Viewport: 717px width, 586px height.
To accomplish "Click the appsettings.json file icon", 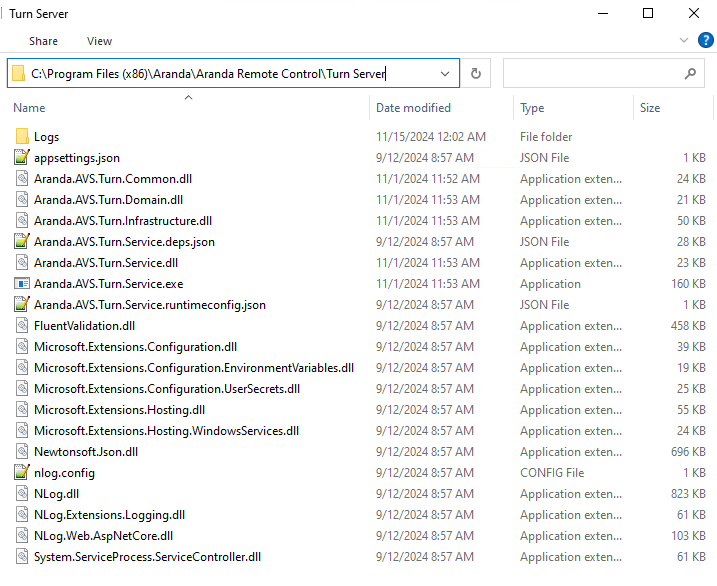I will click(21, 157).
